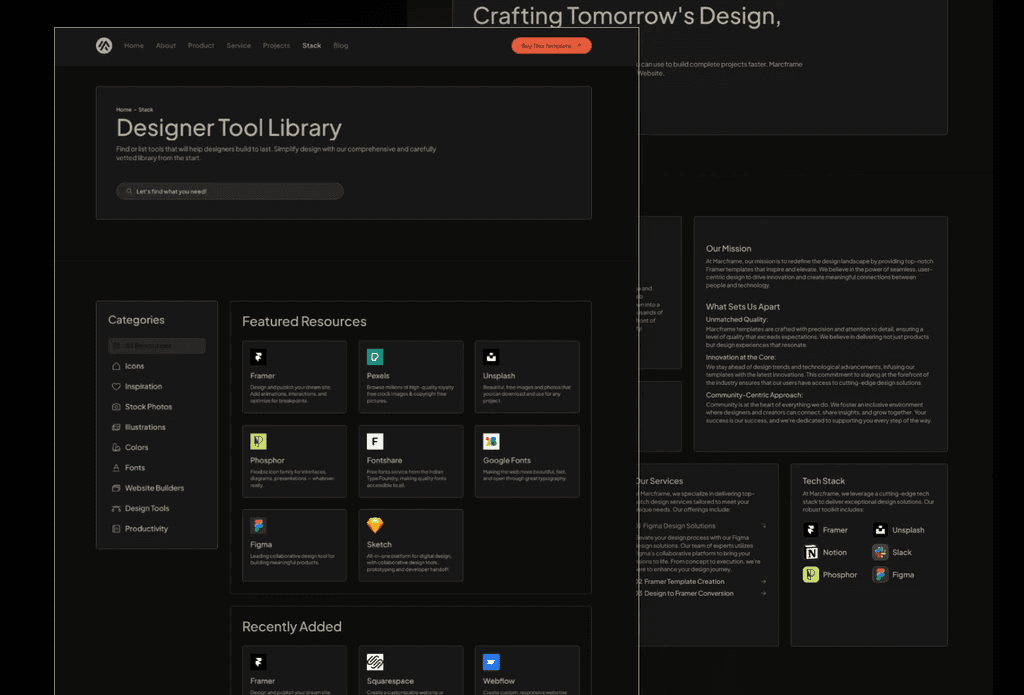The image size is (1024, 695).
Task: Select the Website Builders category label
Action: 154,488
